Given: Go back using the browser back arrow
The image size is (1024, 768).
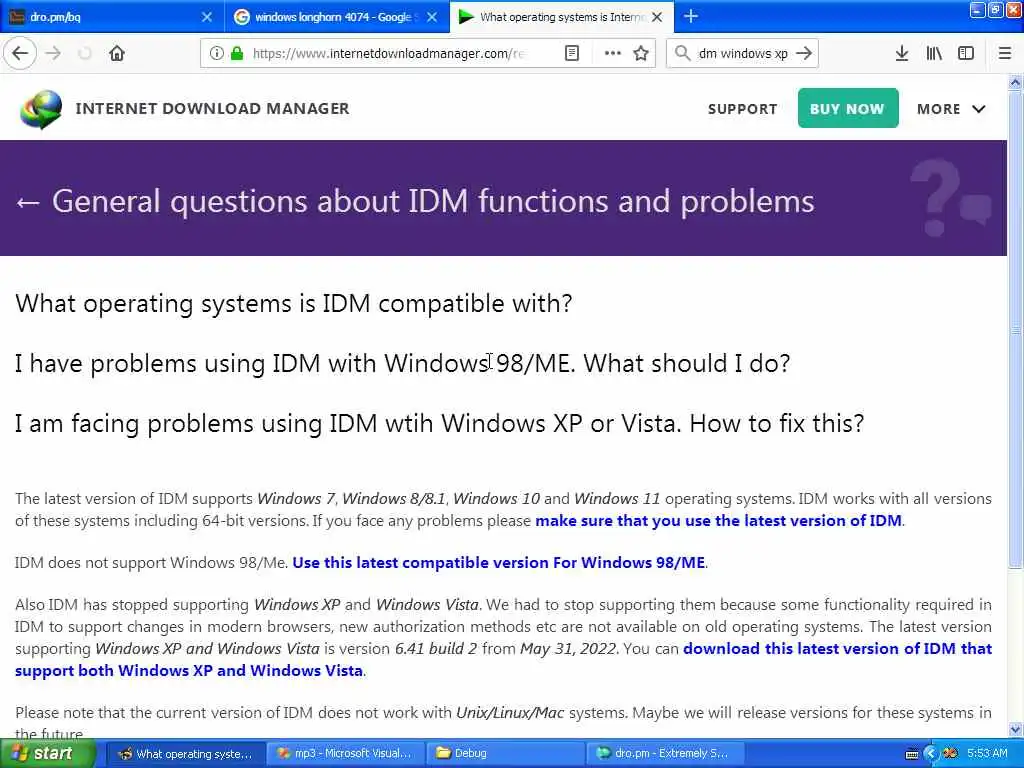Looking at the screenshot, I should click(20, 53).
